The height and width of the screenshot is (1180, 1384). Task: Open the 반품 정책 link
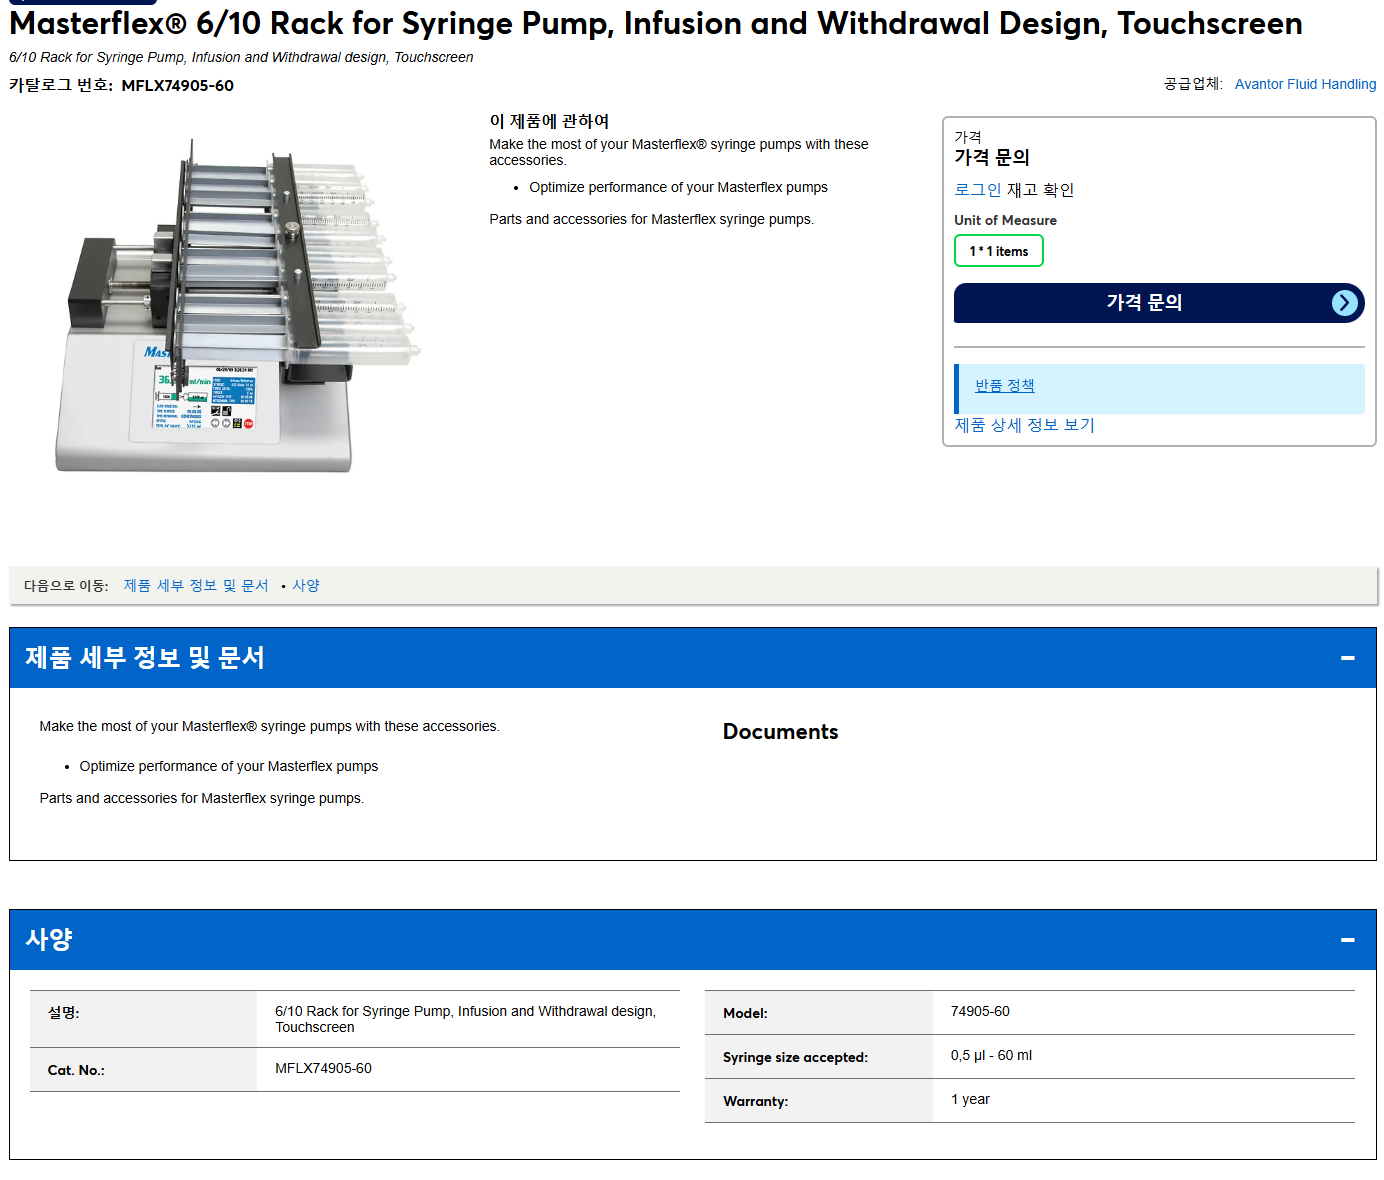pos(1004,386)
